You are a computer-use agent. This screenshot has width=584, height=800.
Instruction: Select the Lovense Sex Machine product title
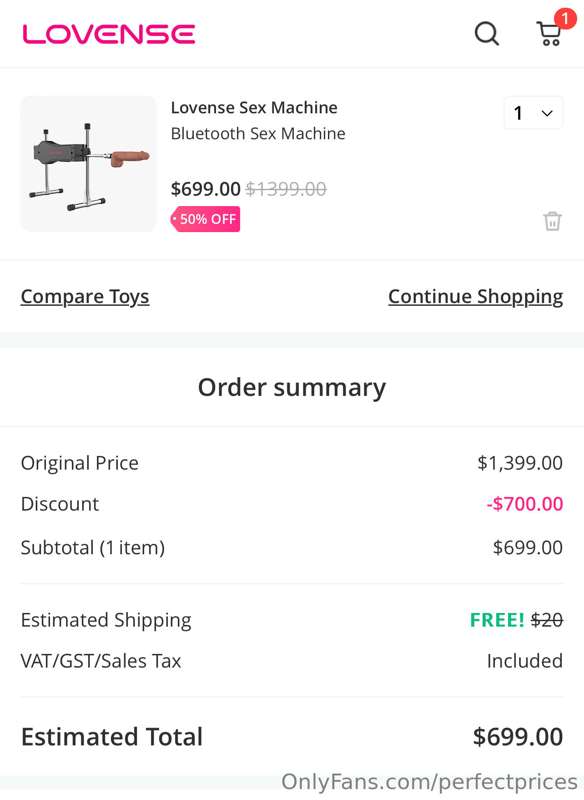click(x=254, y=107)
